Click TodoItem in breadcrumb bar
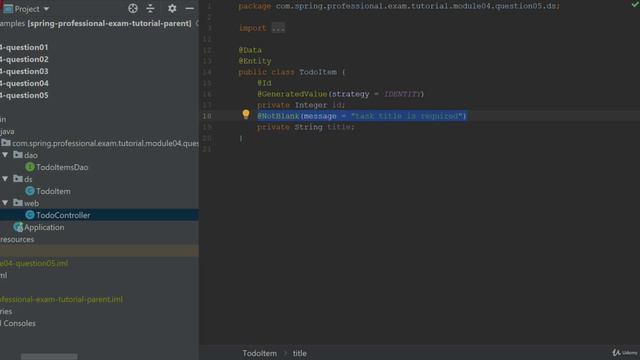640x360 pixels. pos(260,353)
